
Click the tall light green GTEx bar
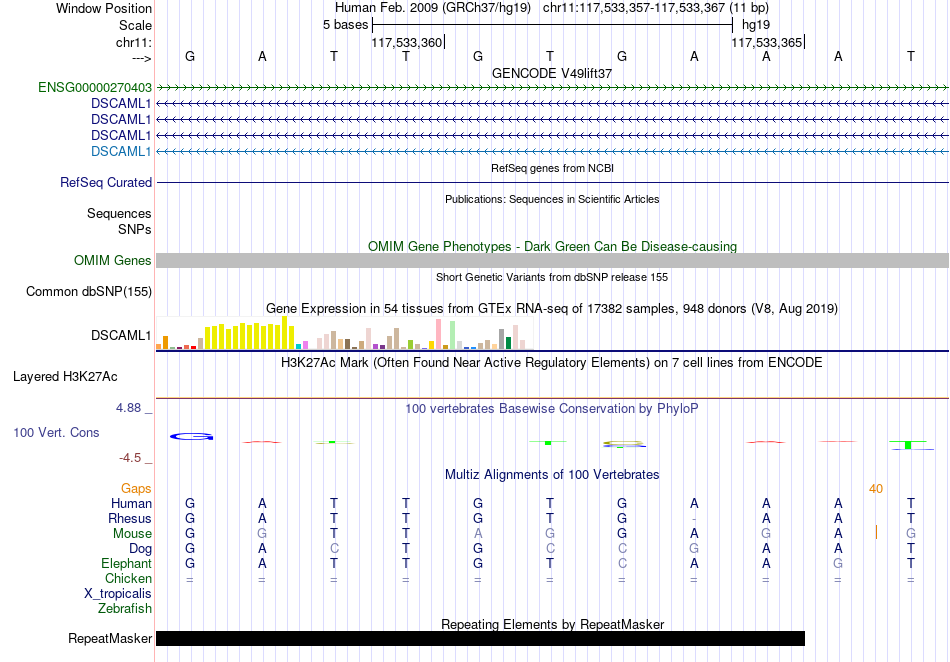point(453,335)
